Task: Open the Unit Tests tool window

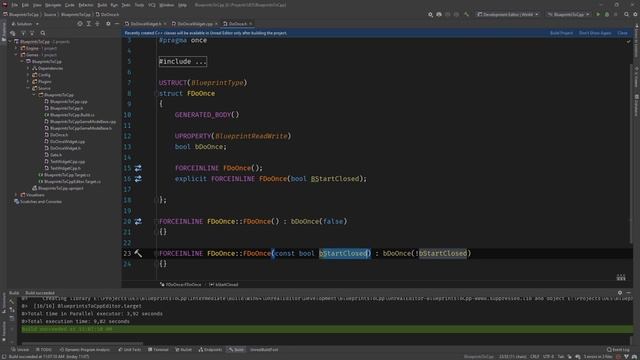Action: pyautogui.click(x=129, y=350)
